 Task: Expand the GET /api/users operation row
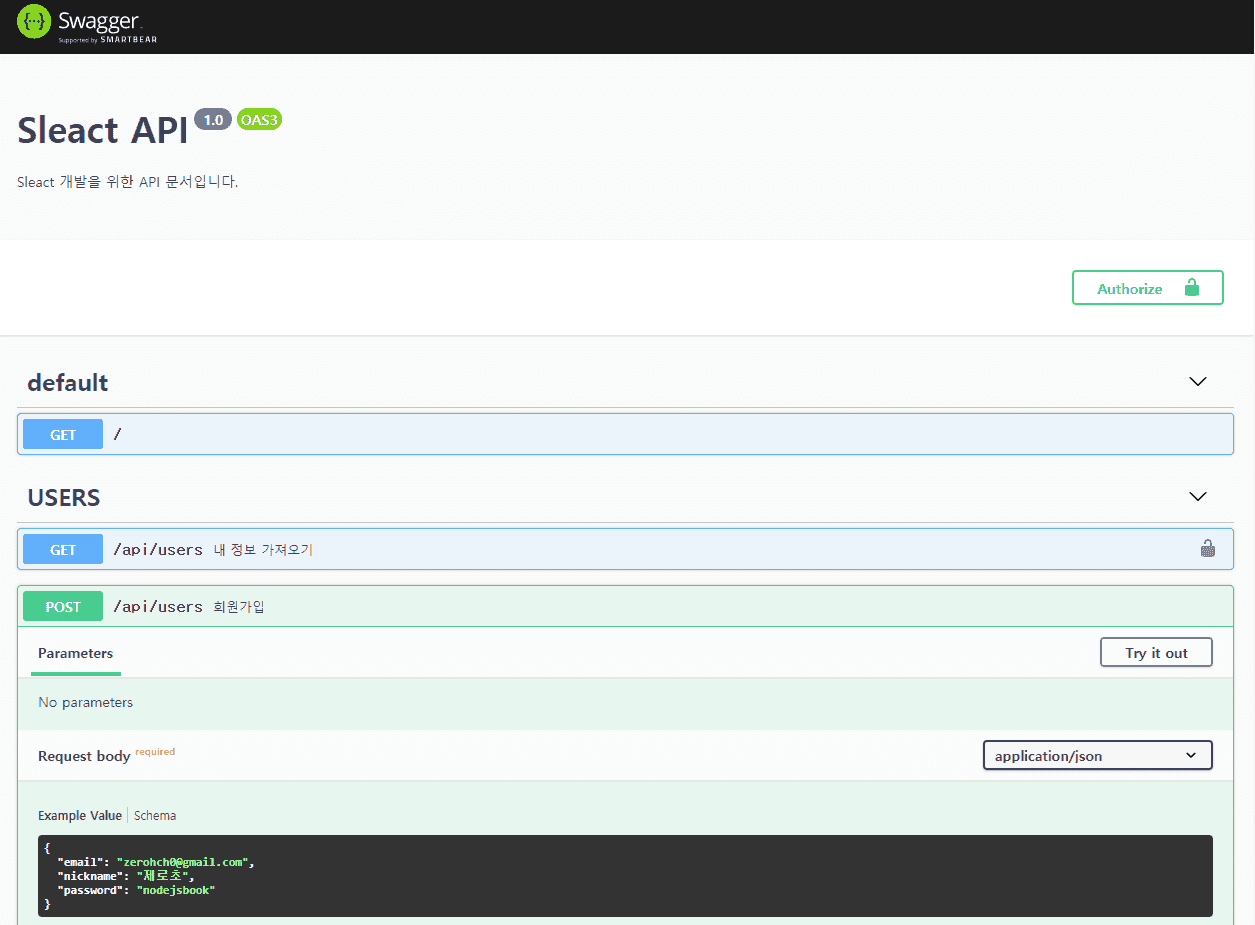tap(625, 549)
